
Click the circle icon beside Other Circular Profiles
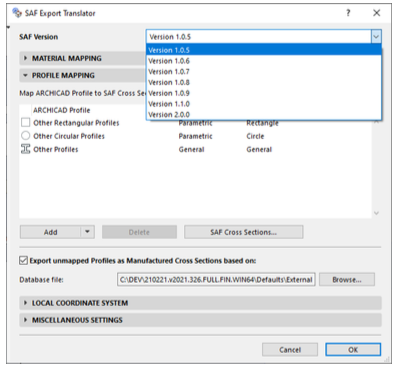(x=25, y=136)
